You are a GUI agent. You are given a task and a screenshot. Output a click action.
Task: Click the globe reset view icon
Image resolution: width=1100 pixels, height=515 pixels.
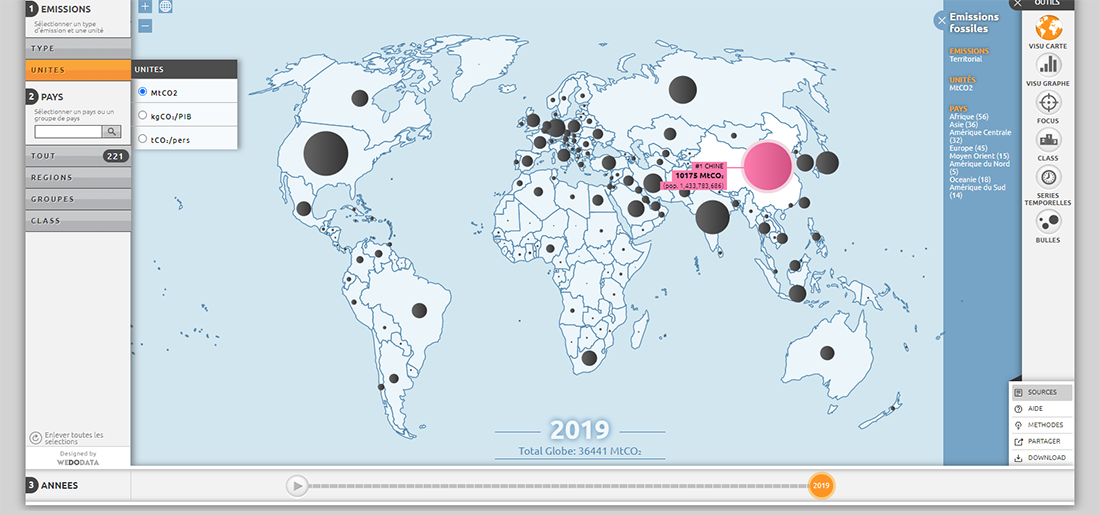click(166, 7)
